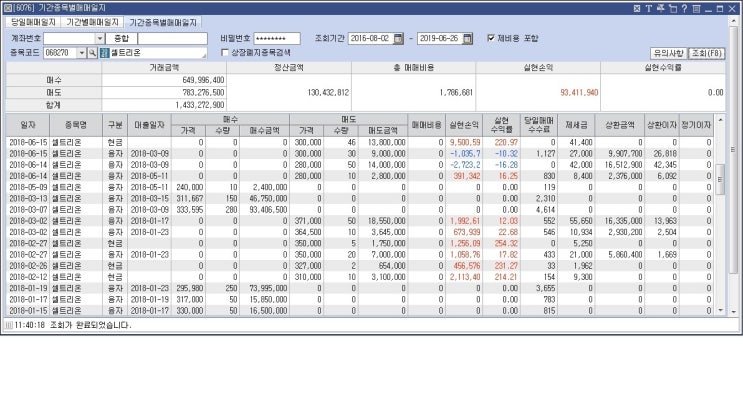Click the summary 실현손익 value 93,411,940
Screen dimensions: 743x404
[x=579, y=93]
